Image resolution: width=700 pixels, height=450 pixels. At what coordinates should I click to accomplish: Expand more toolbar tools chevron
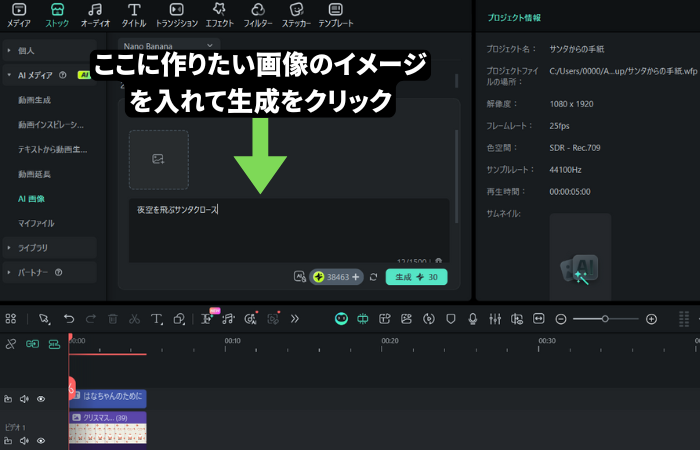(x=295, y=319)
